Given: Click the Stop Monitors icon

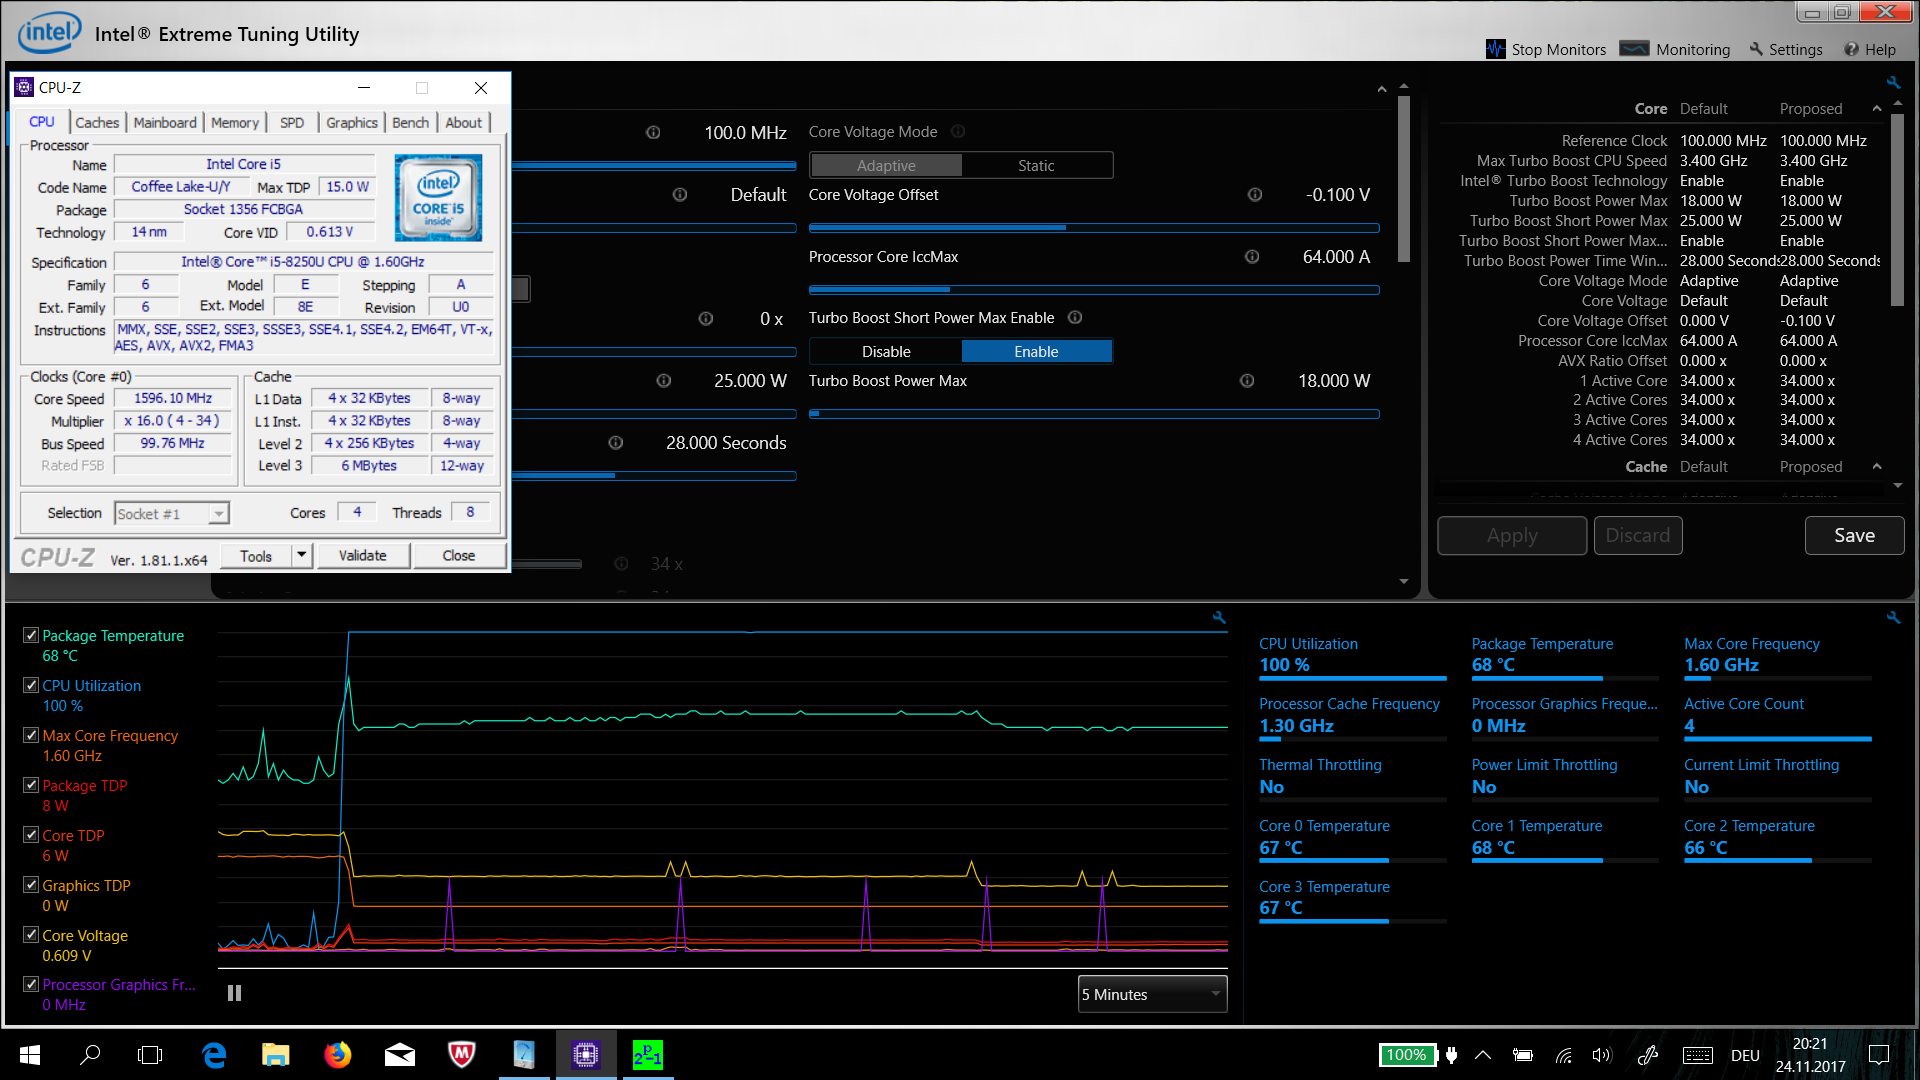Looking at the screenshot, I should [x=1495, y=49].
